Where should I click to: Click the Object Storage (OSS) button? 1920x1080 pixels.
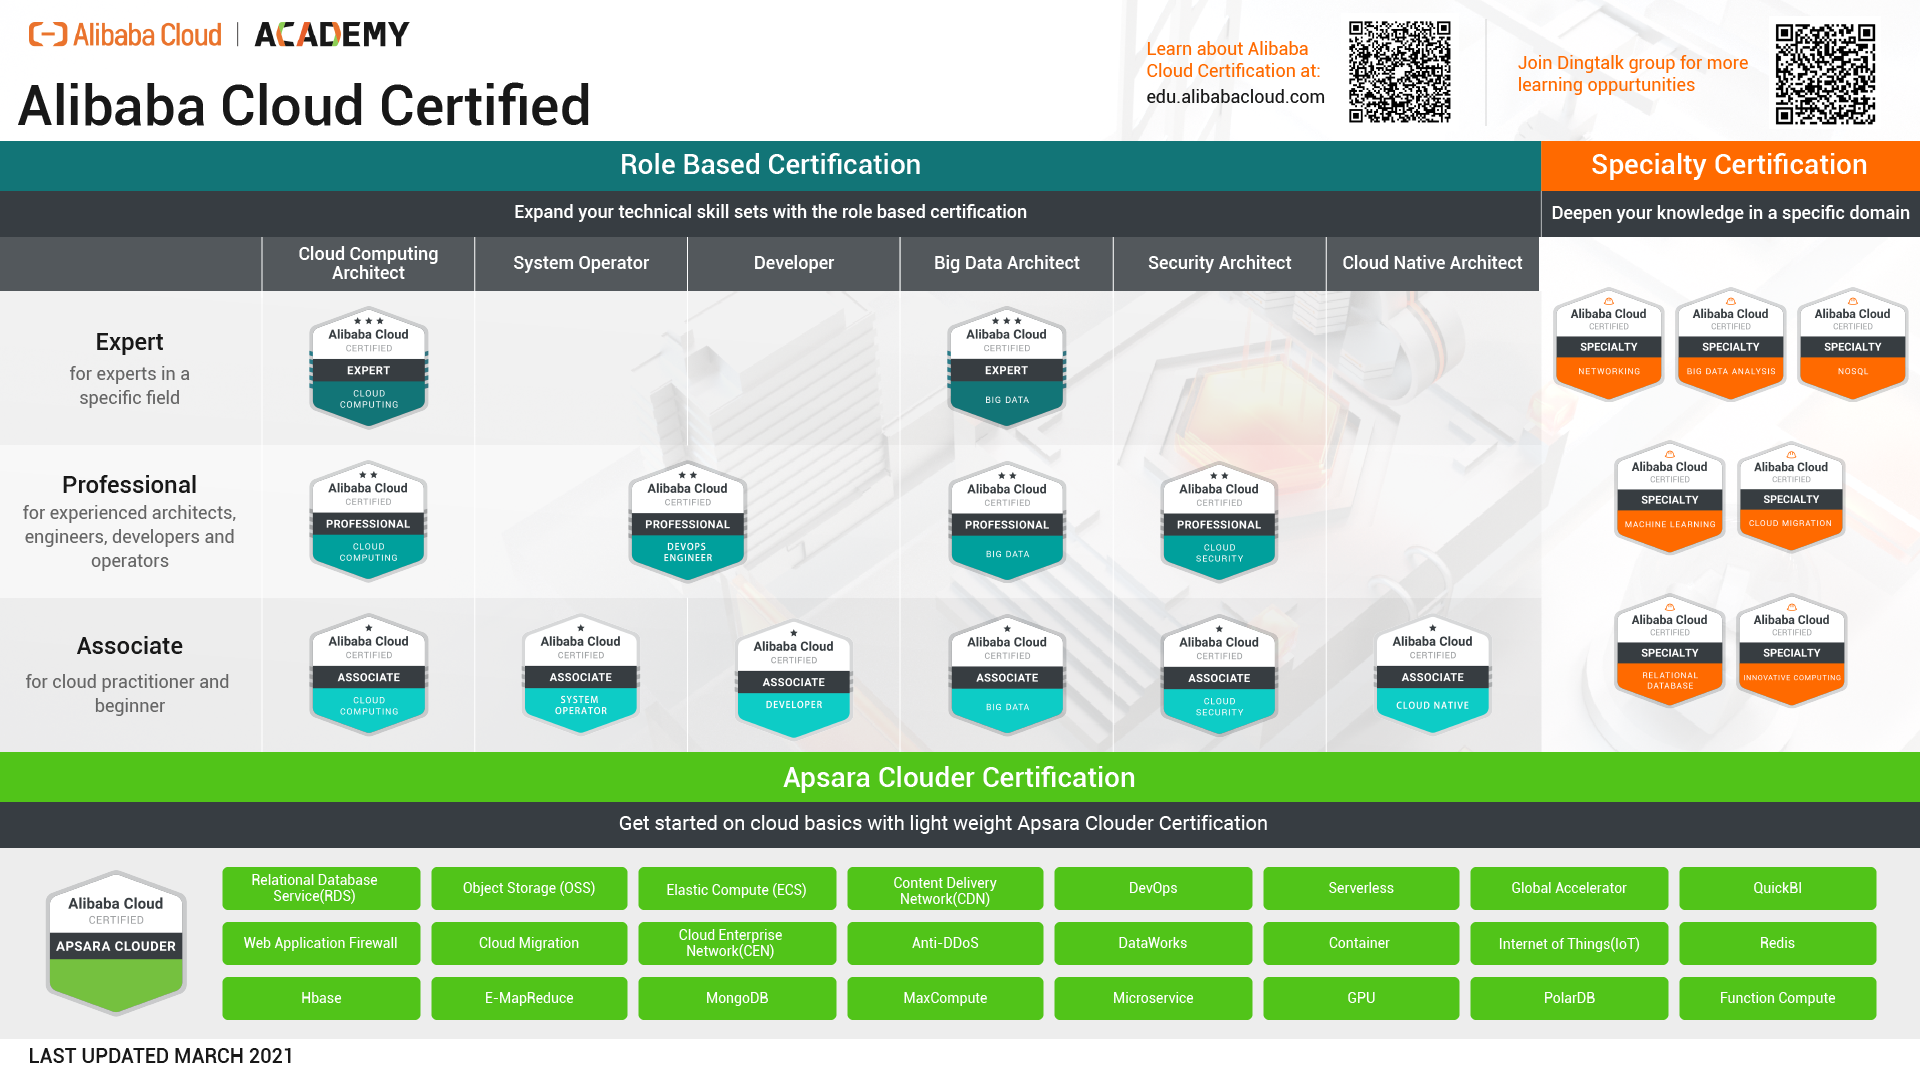tap(529, 888)
